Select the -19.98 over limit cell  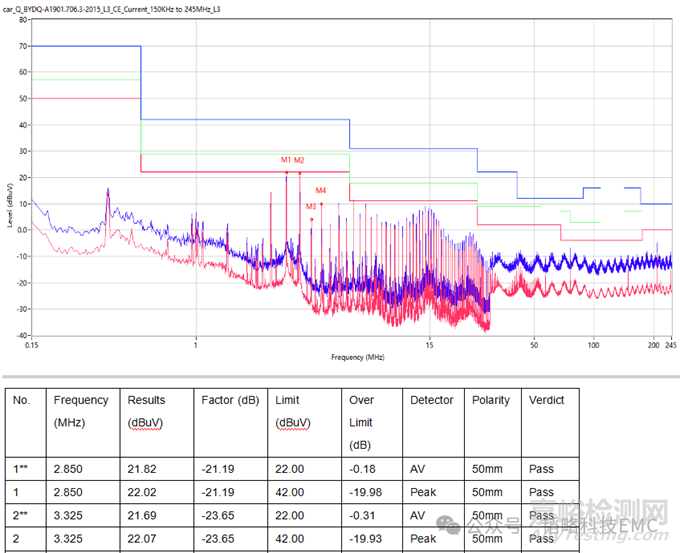(365, 492)
